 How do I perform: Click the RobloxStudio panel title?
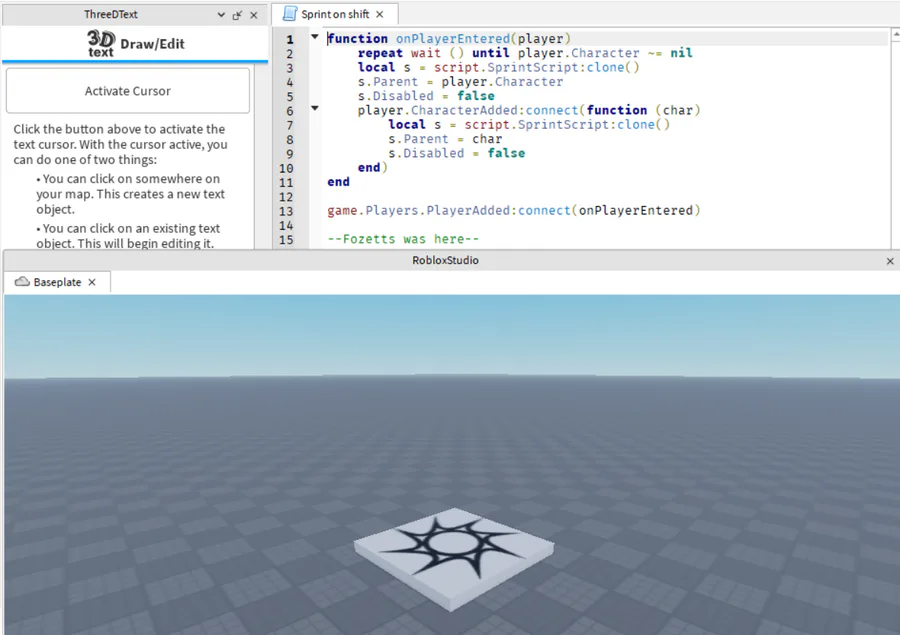pyautogui.click(x=445, y=261)
